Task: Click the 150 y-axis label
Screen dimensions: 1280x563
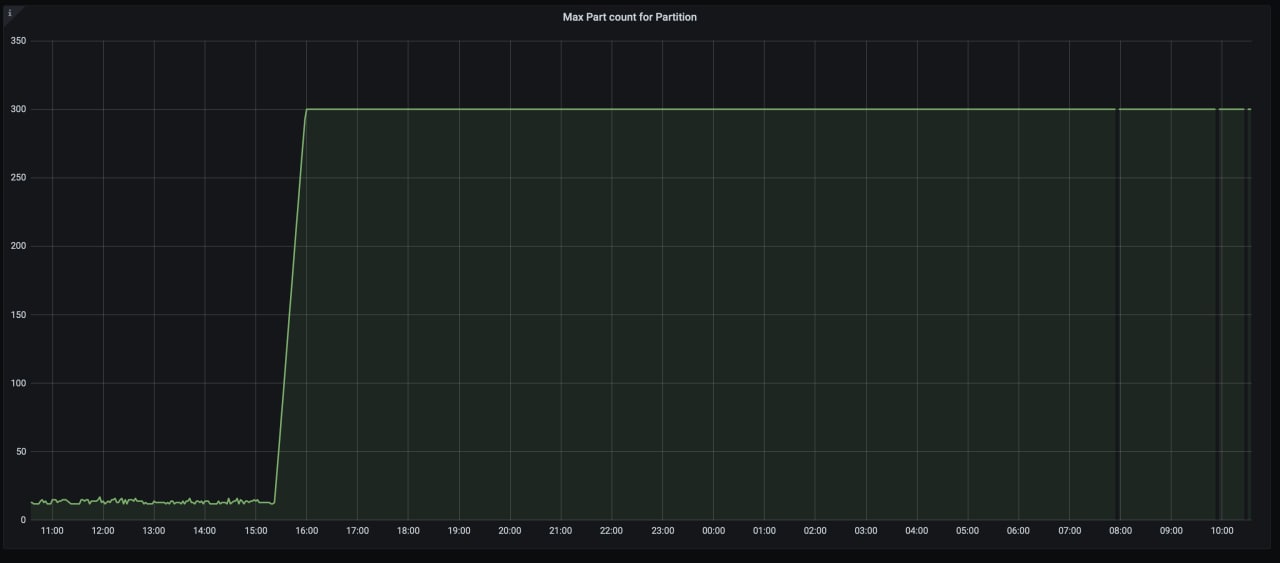Action: pos(18,315)
